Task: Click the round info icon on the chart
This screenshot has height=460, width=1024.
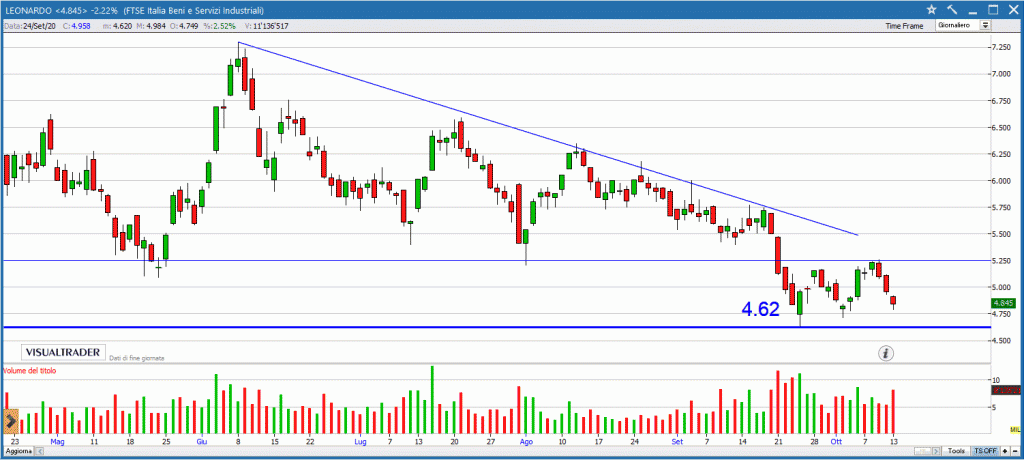Action: click(x=886, y=353)
